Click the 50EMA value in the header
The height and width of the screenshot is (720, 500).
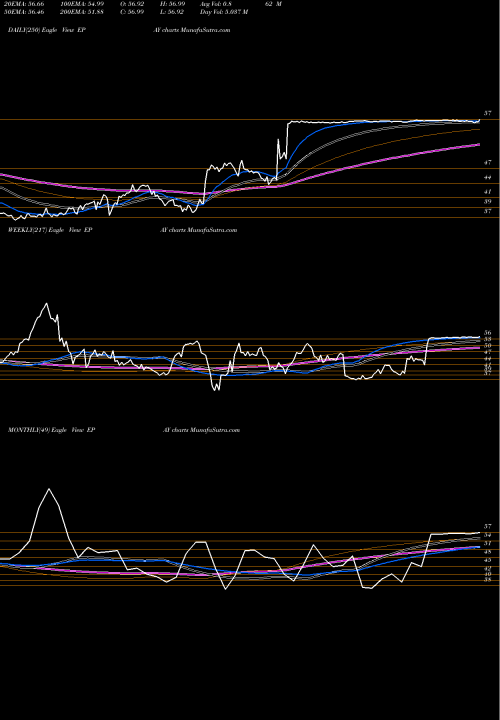[x=22, y=12]
